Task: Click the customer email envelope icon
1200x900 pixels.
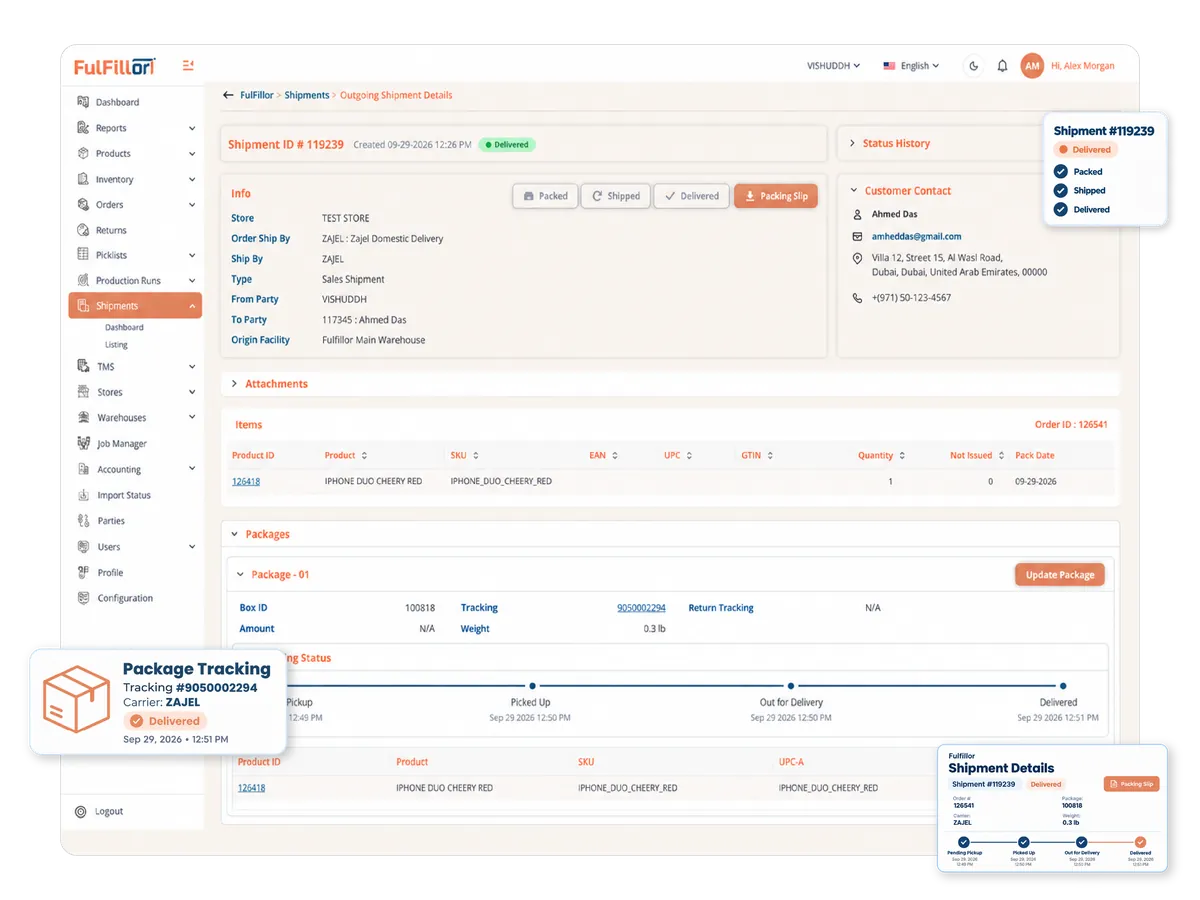Action: (857, 237)
